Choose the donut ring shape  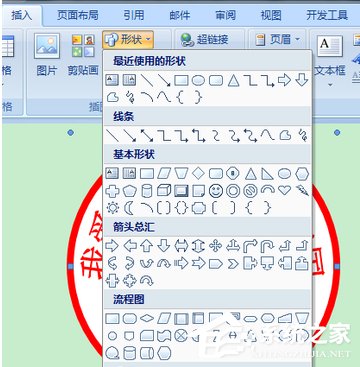[233, 191]
